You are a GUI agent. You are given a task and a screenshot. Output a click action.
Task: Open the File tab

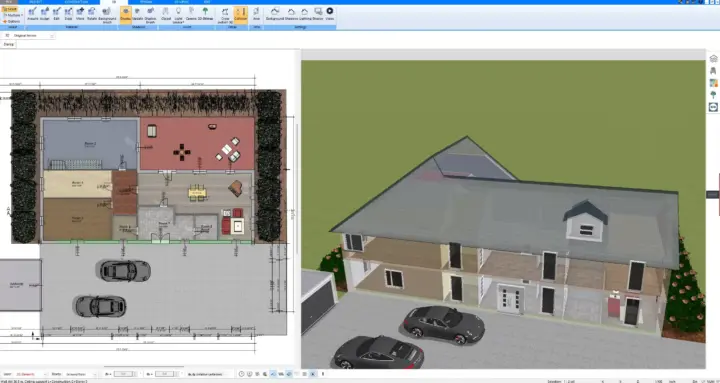coord(9,2)
